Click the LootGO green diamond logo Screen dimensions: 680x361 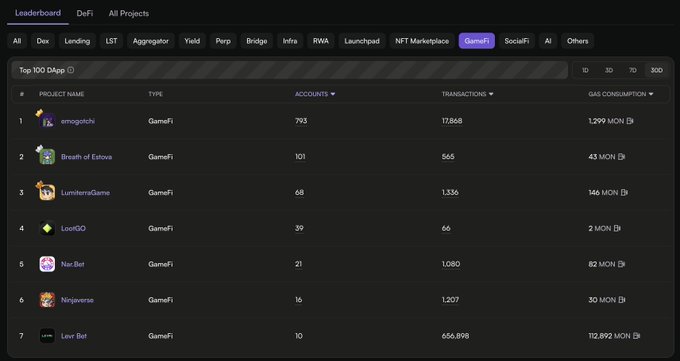click(x=47, y=228)
